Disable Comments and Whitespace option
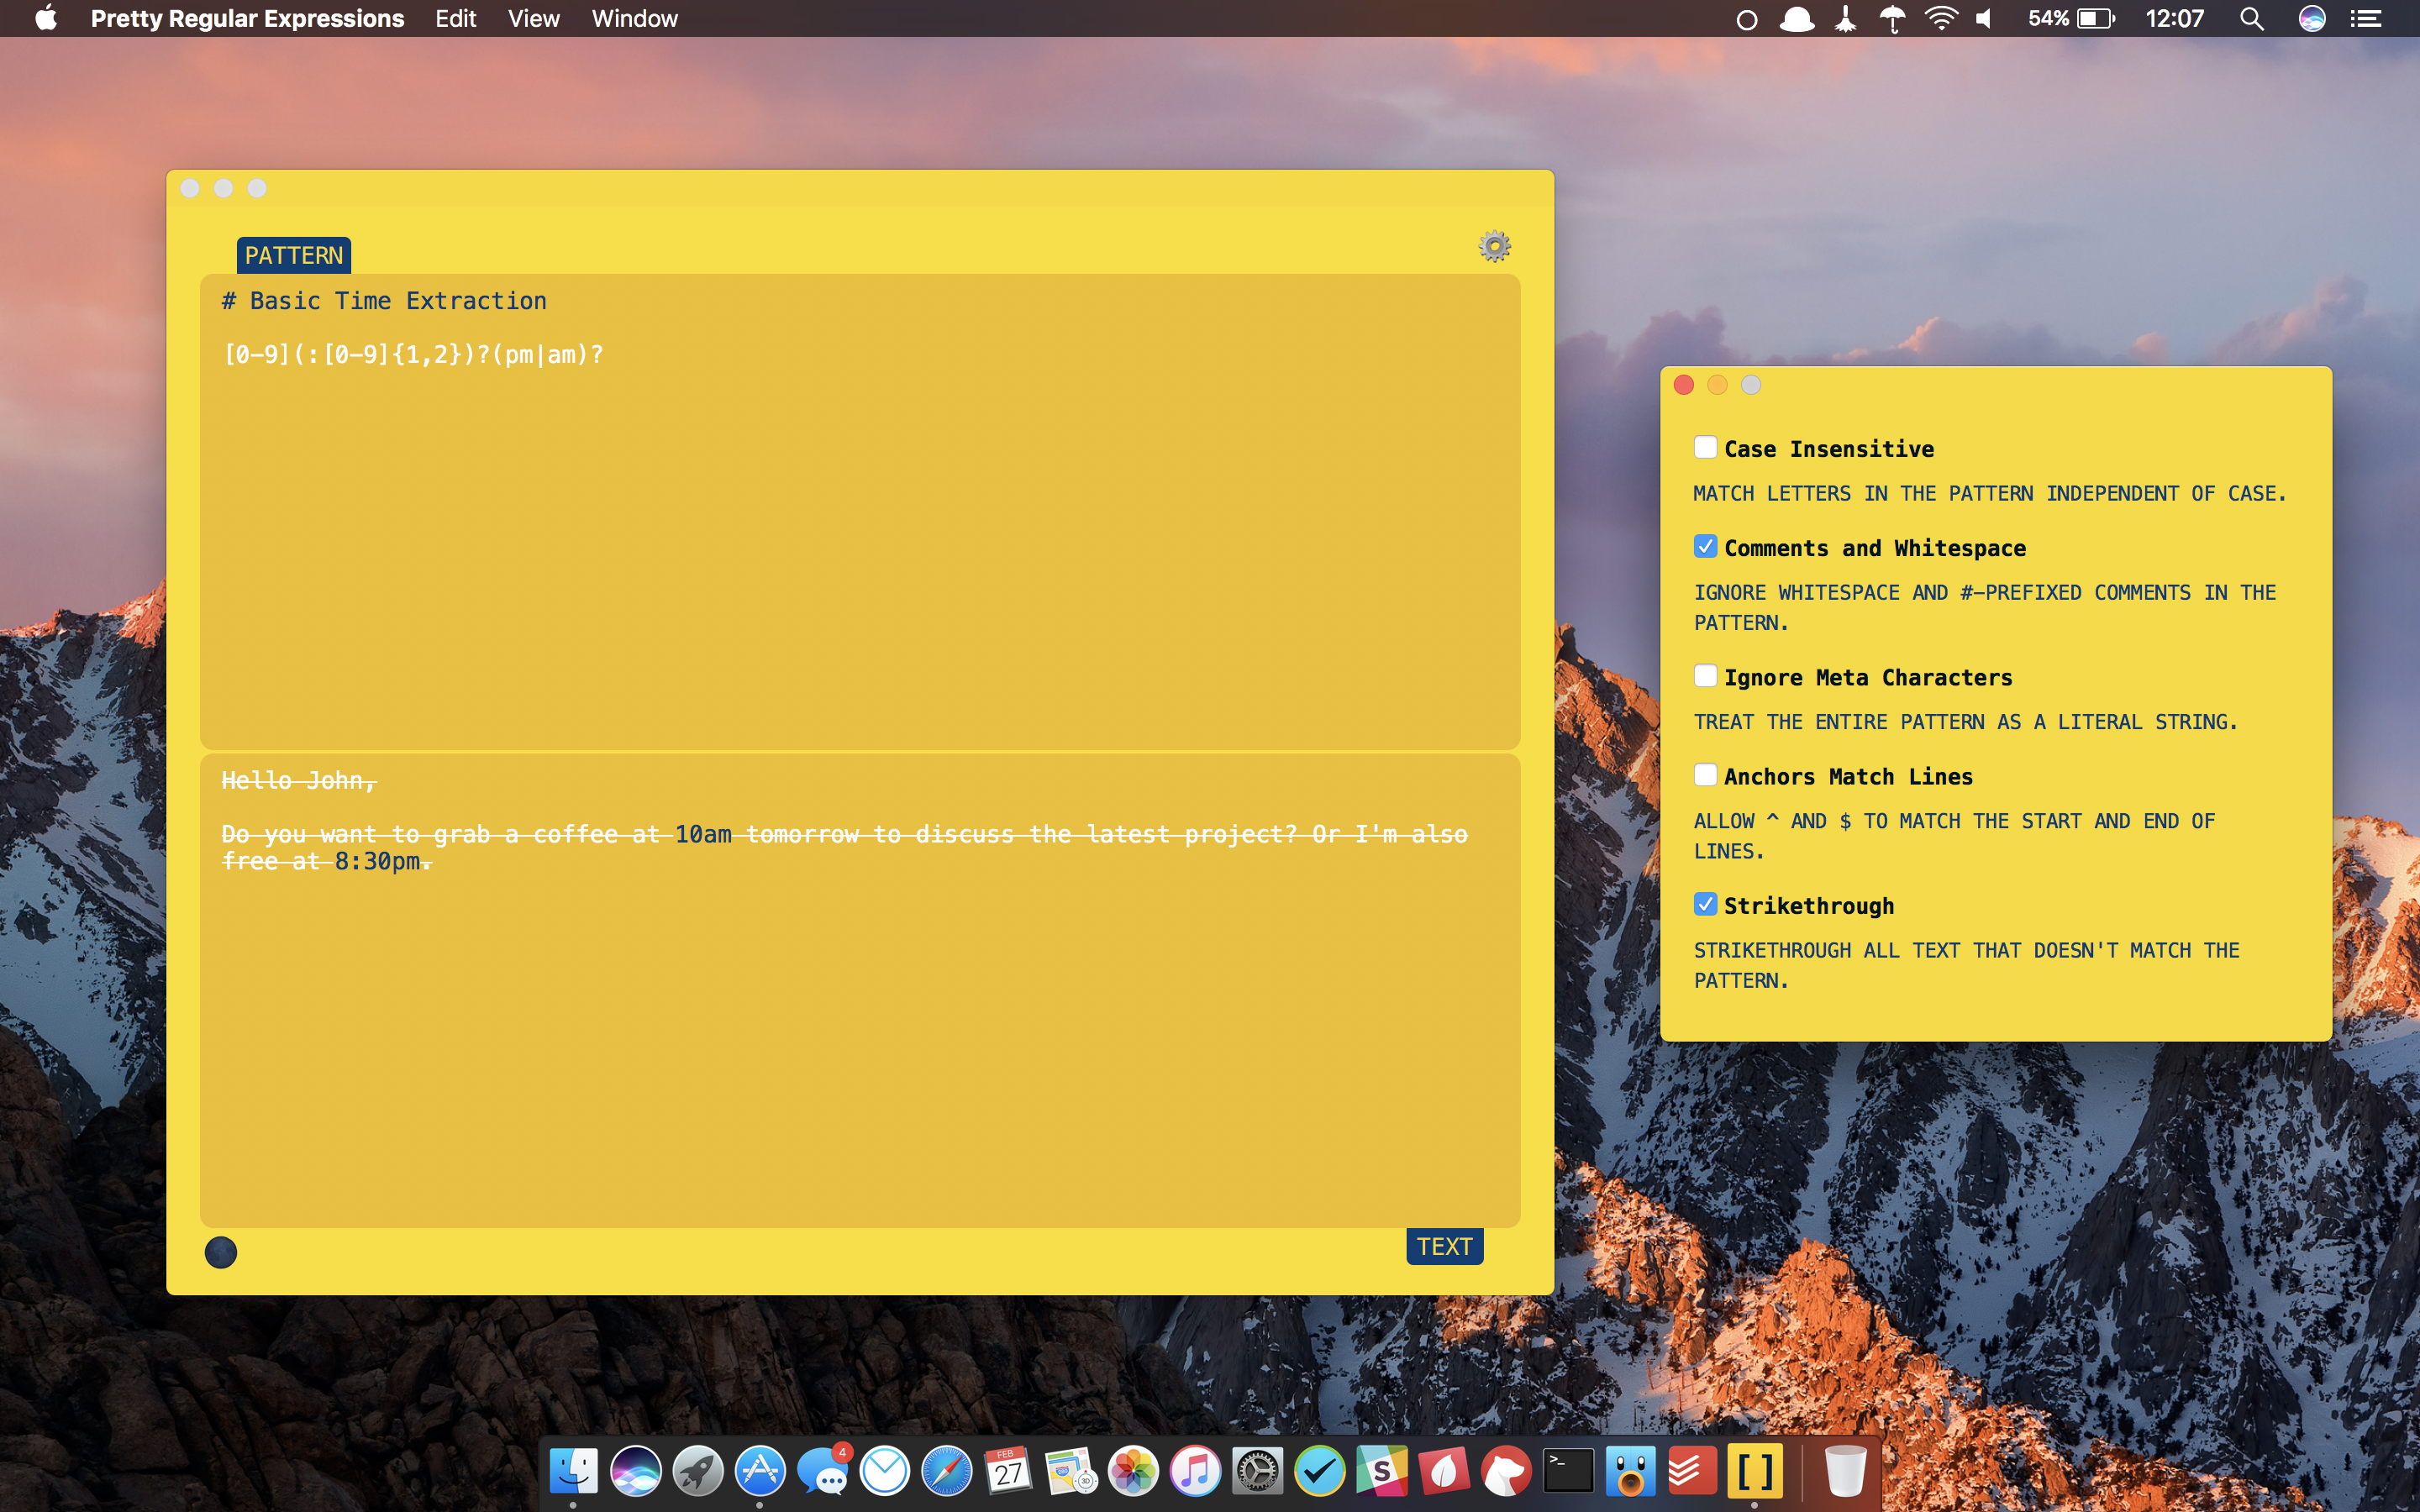2420x1512 pixels. click(1705, 546)
